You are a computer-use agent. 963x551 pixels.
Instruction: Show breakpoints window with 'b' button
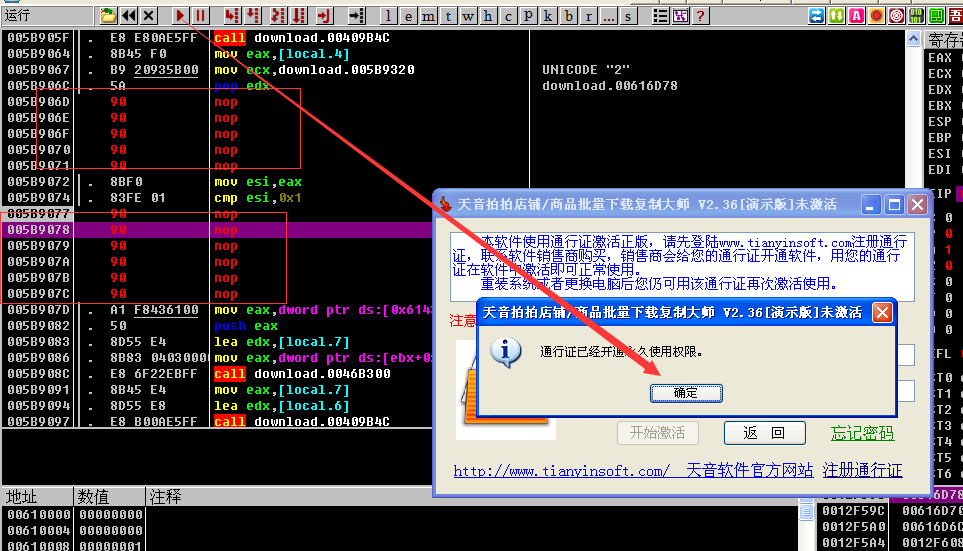click(569, 16)
